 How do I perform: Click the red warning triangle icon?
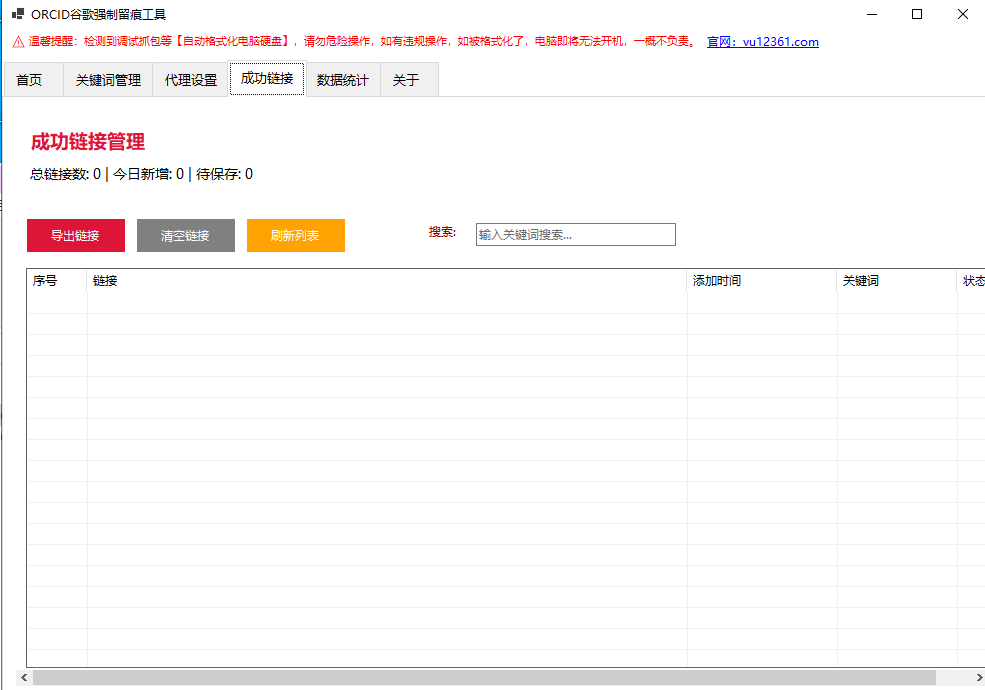click(18, 42)
